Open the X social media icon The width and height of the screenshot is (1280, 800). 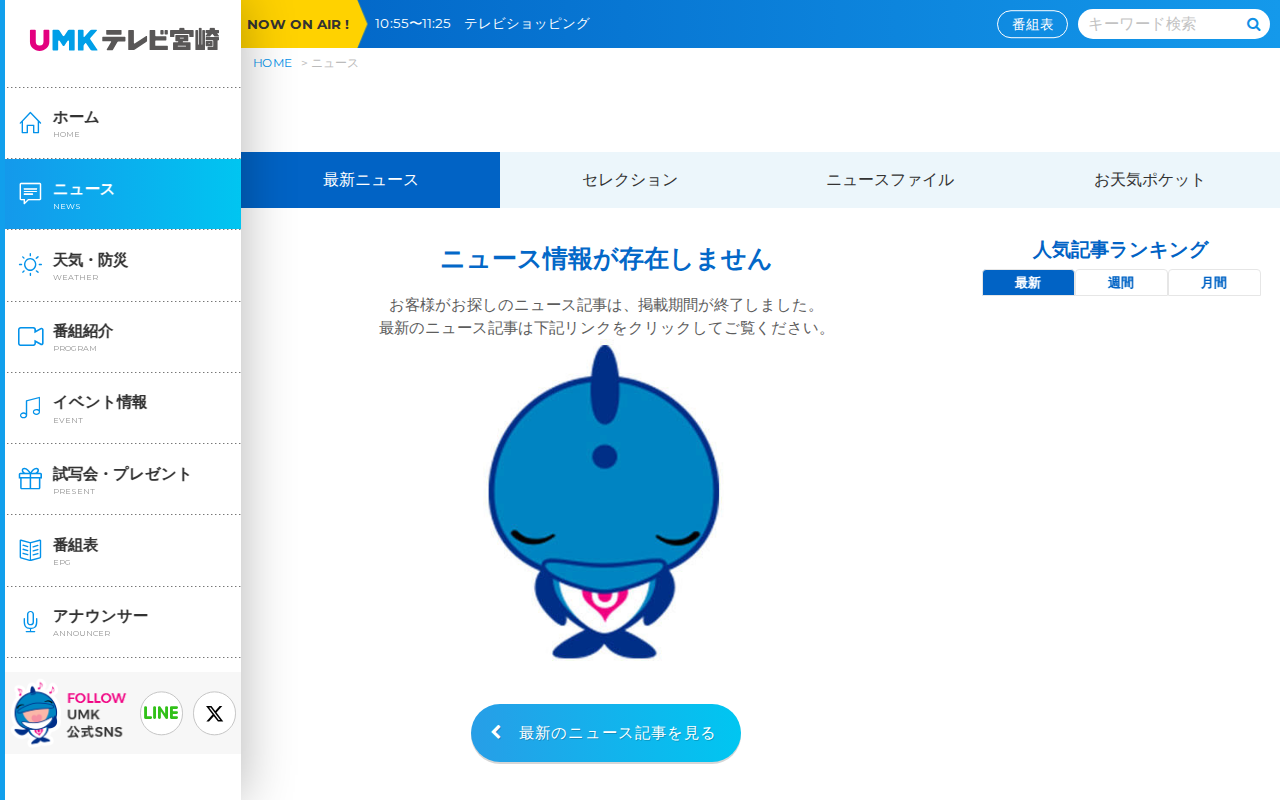(214, 713)
